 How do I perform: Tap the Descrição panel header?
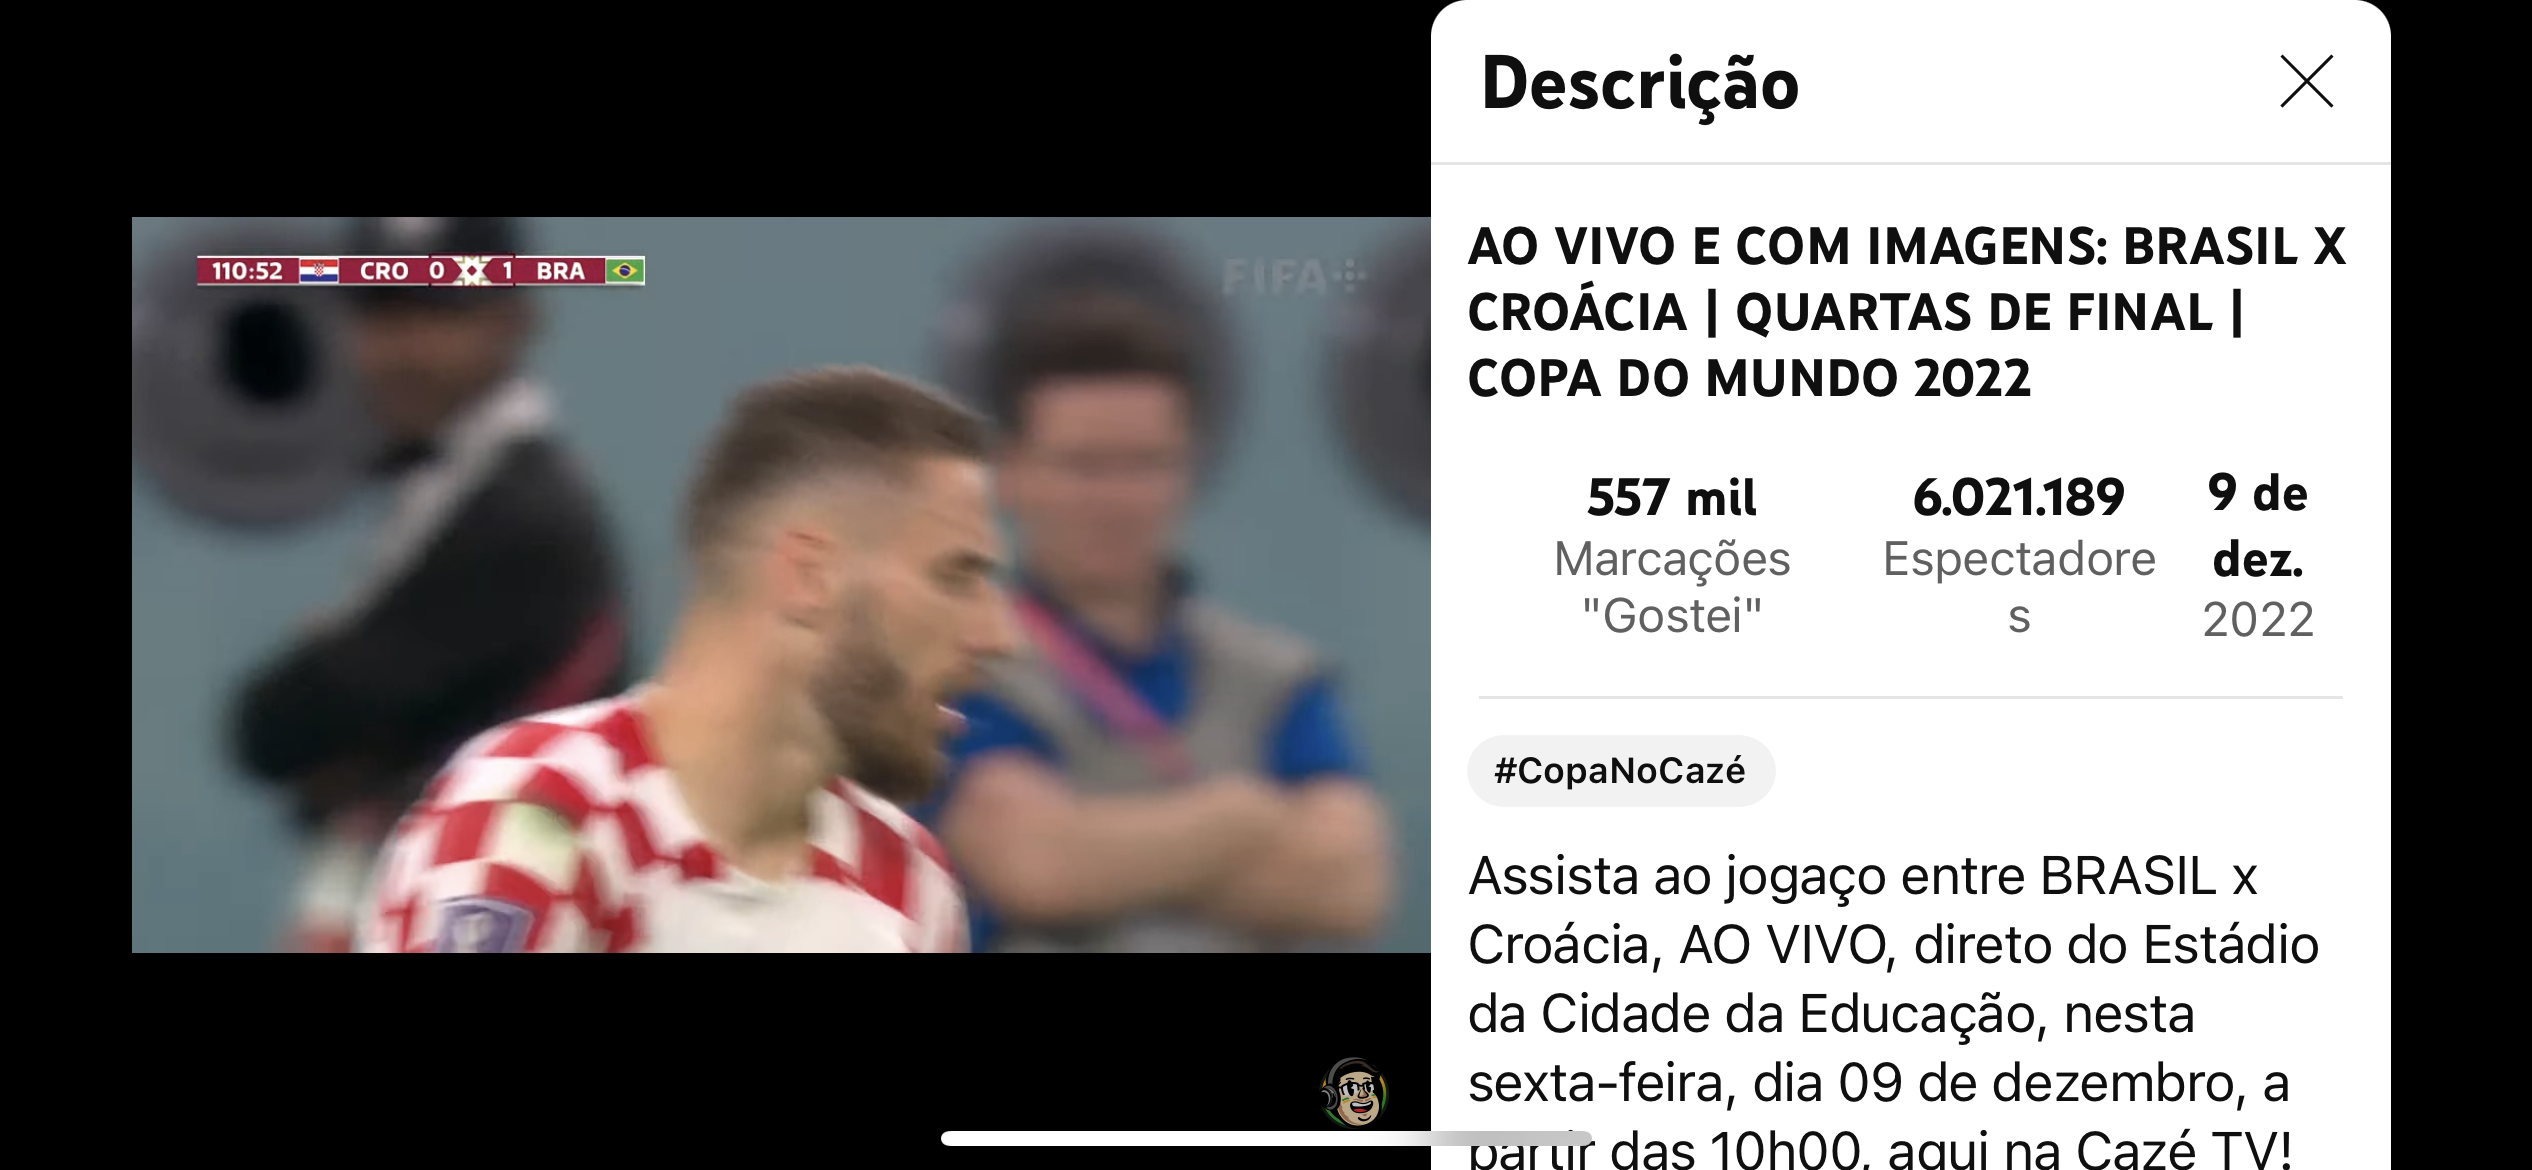pos(1641,83)
